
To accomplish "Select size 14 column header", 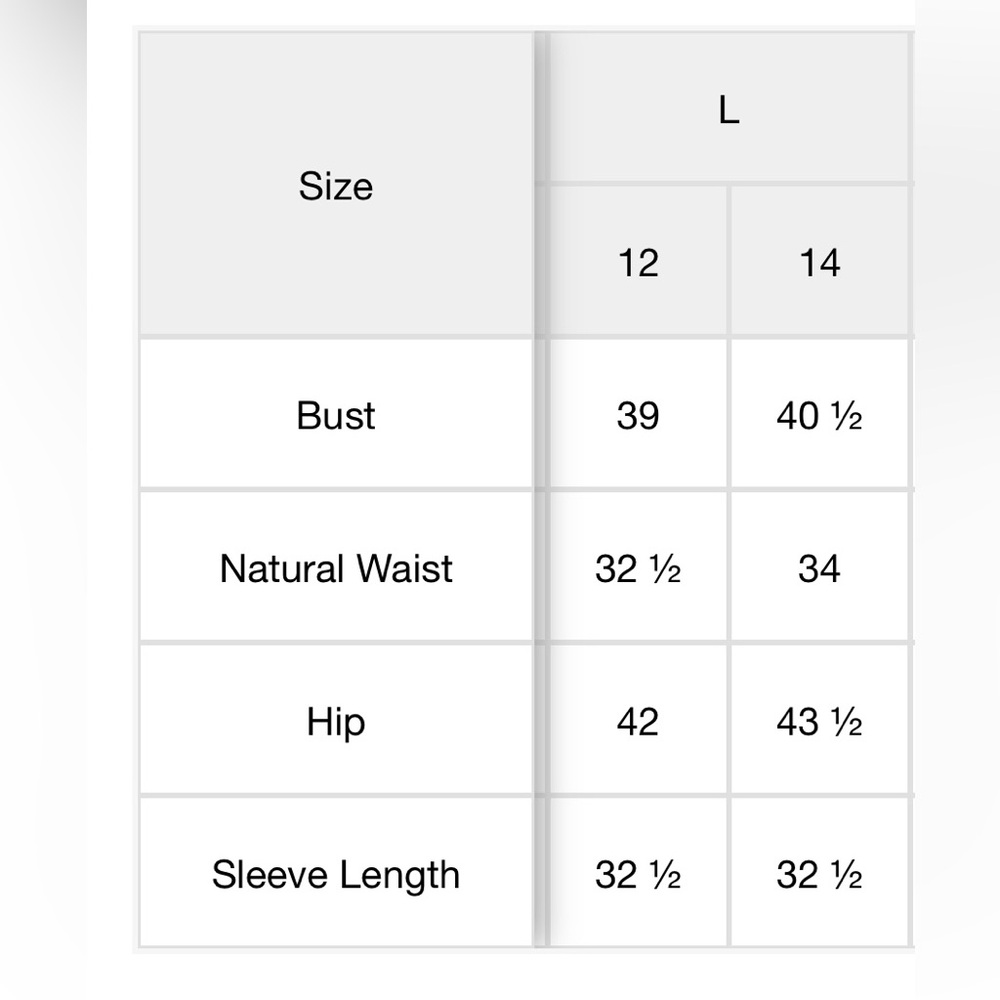I will [x=820, y=261].
